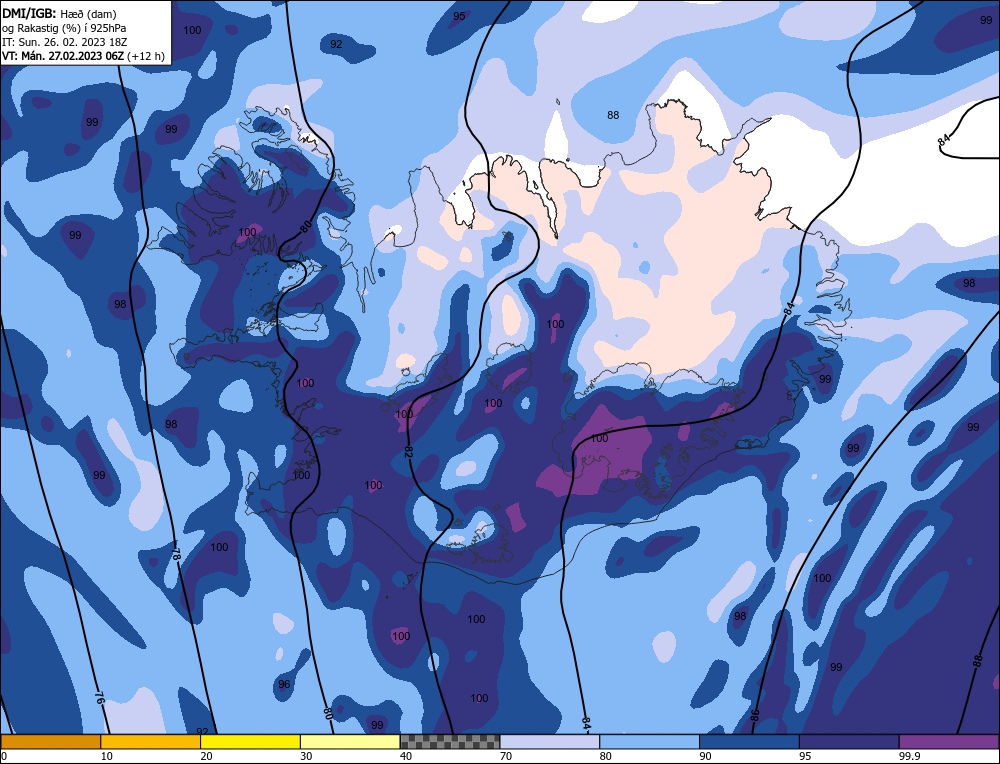Click the dark orange 0–10 legend swatch

[x=50, y=742]
